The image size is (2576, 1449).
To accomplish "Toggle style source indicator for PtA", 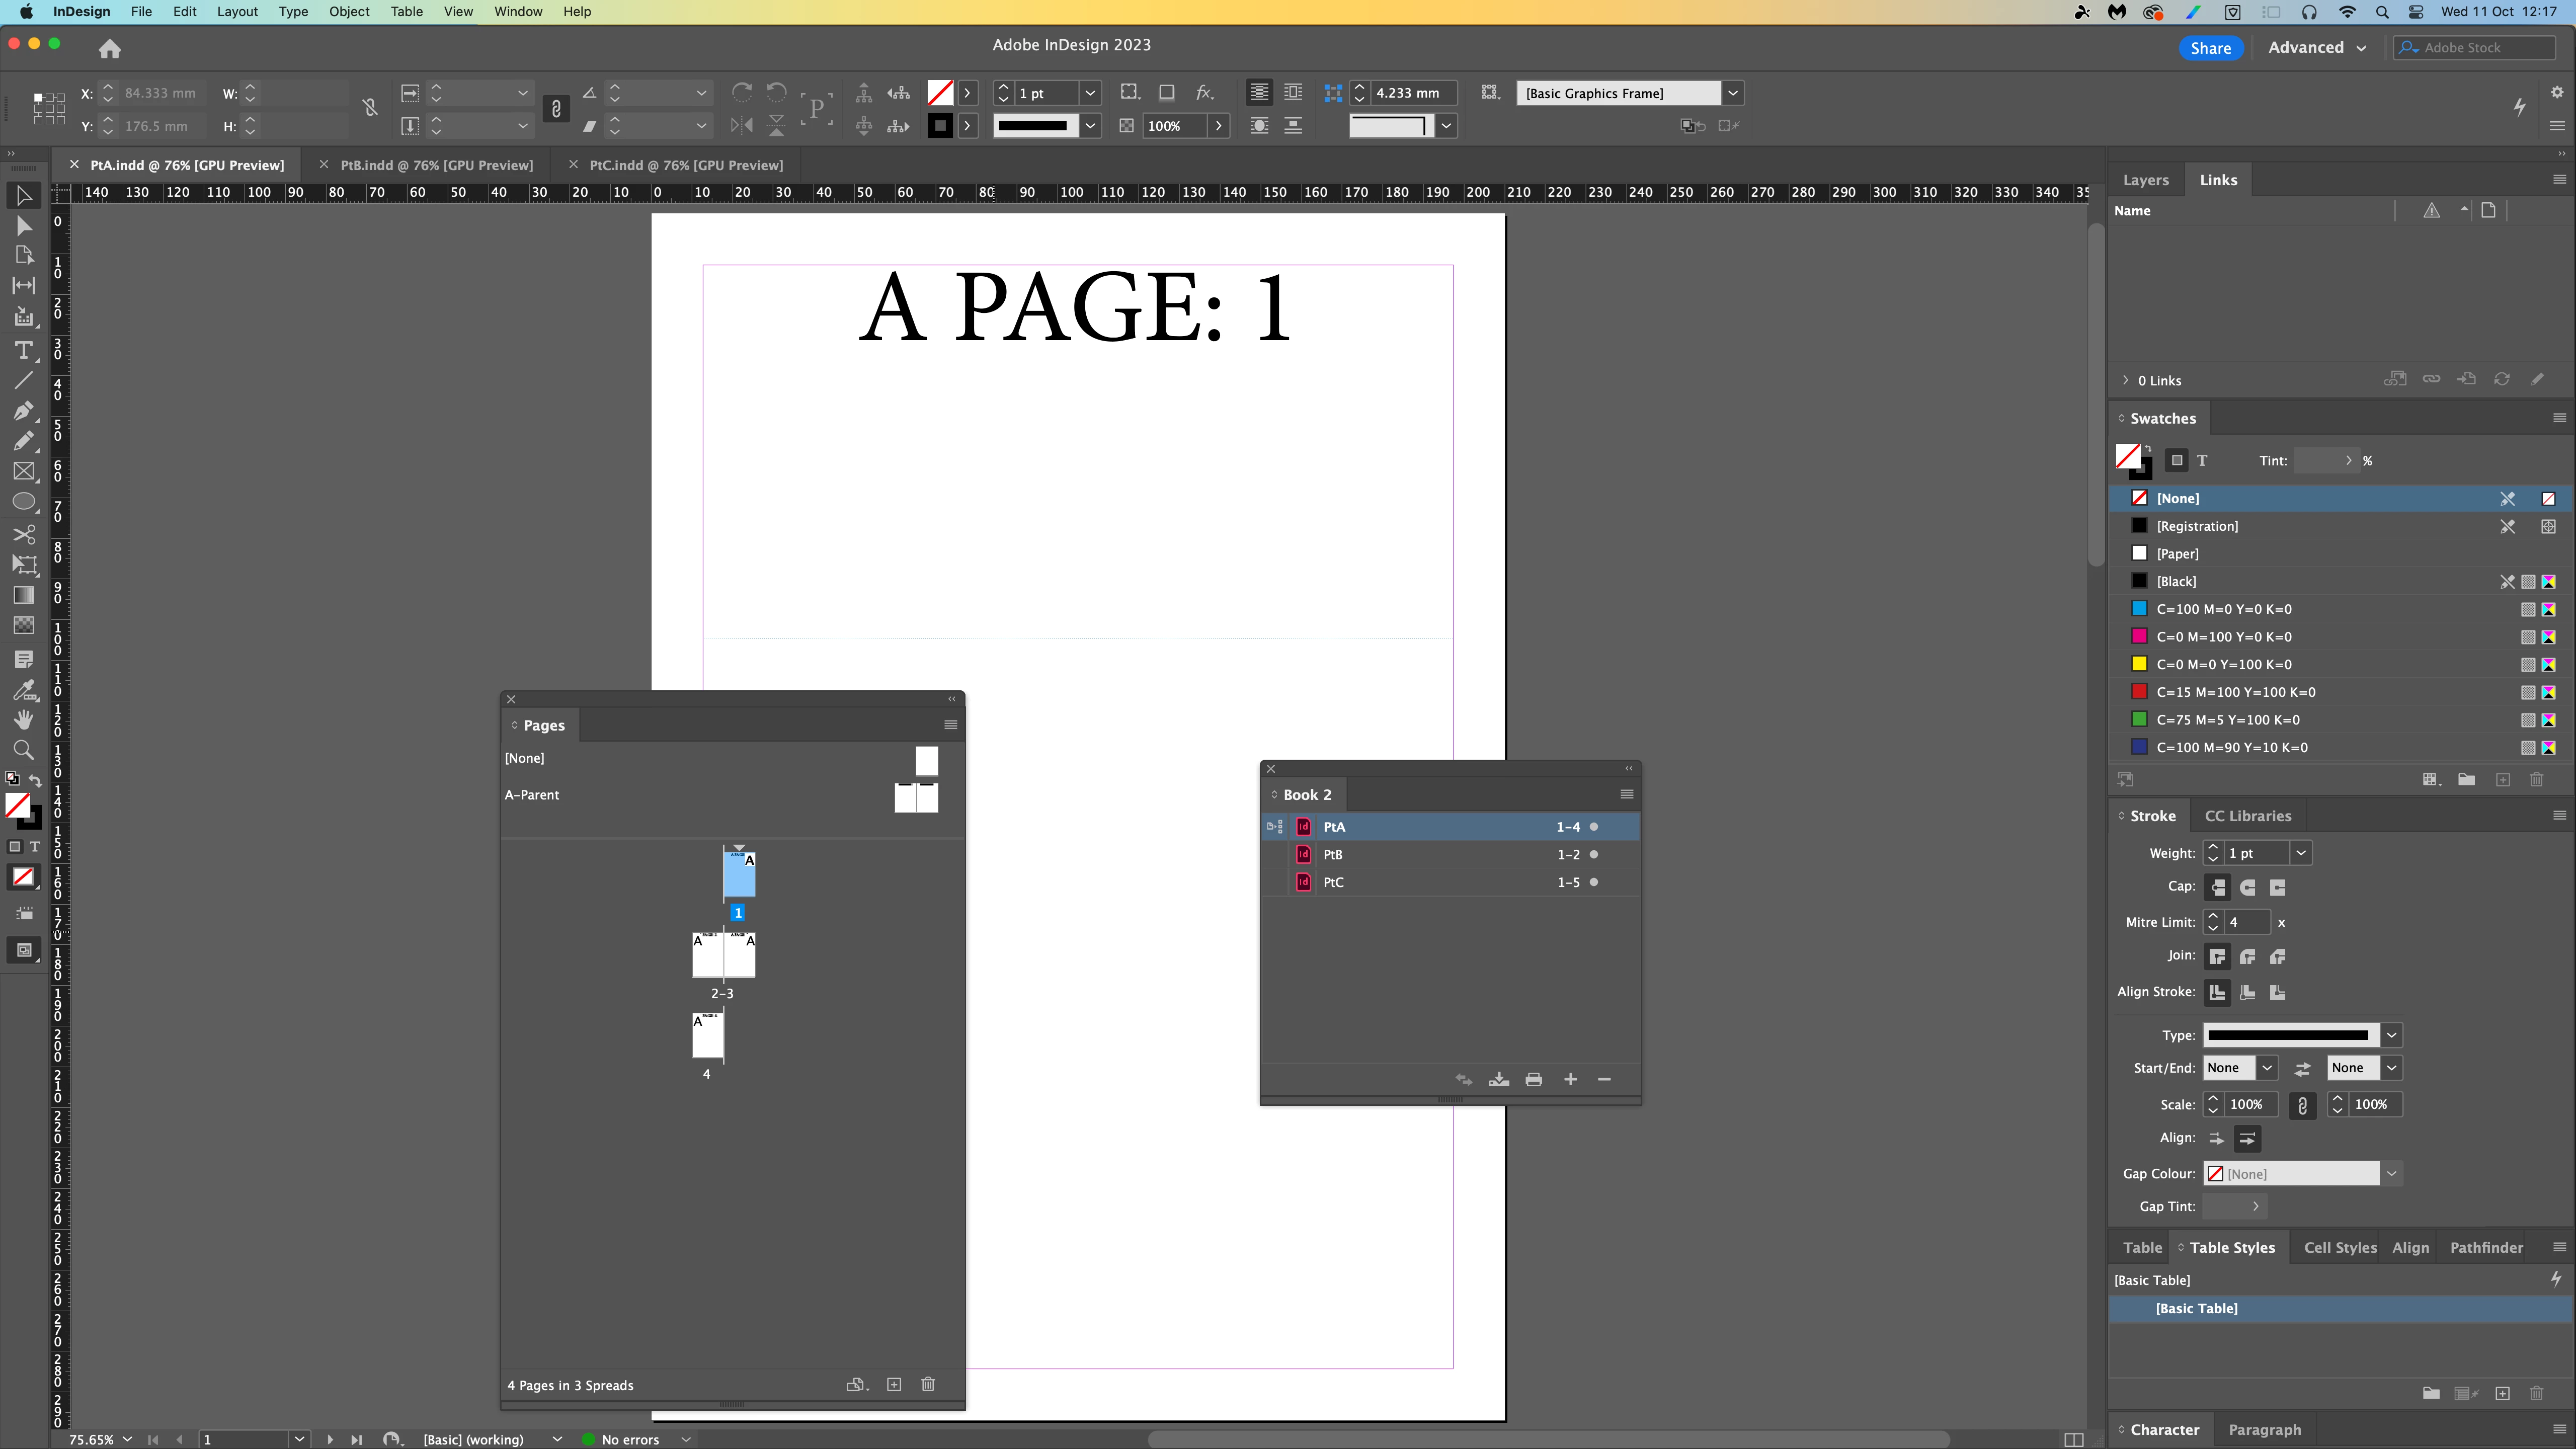I will pyautogui.click(x=1275, y=827).
